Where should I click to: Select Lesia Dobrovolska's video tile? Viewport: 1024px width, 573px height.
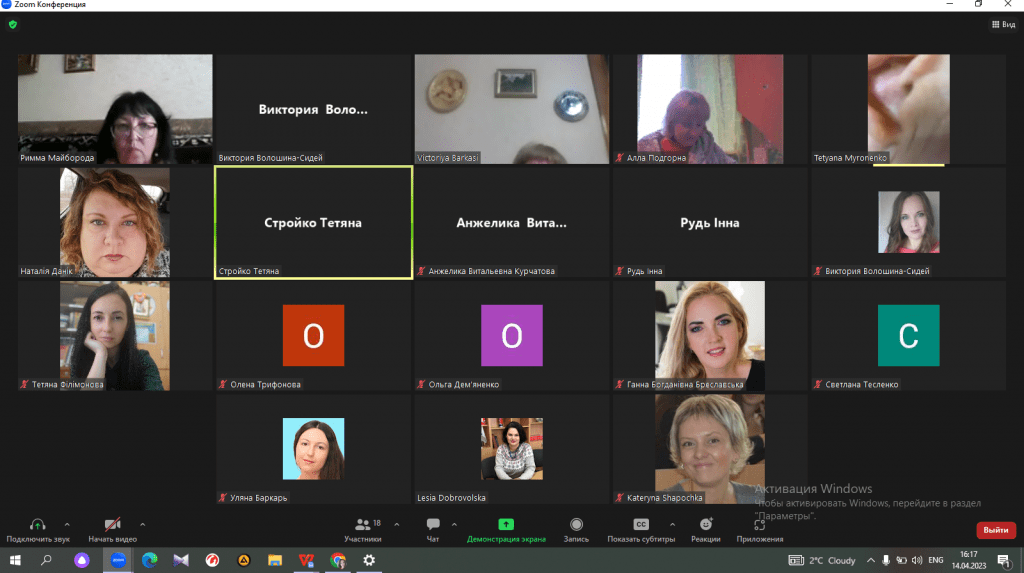point(512,449)
